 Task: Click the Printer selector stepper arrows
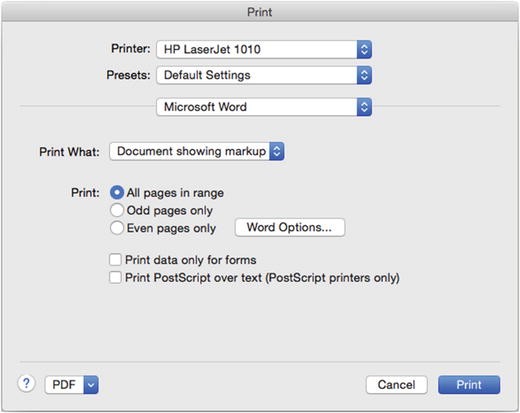click(x=364, y=49)
